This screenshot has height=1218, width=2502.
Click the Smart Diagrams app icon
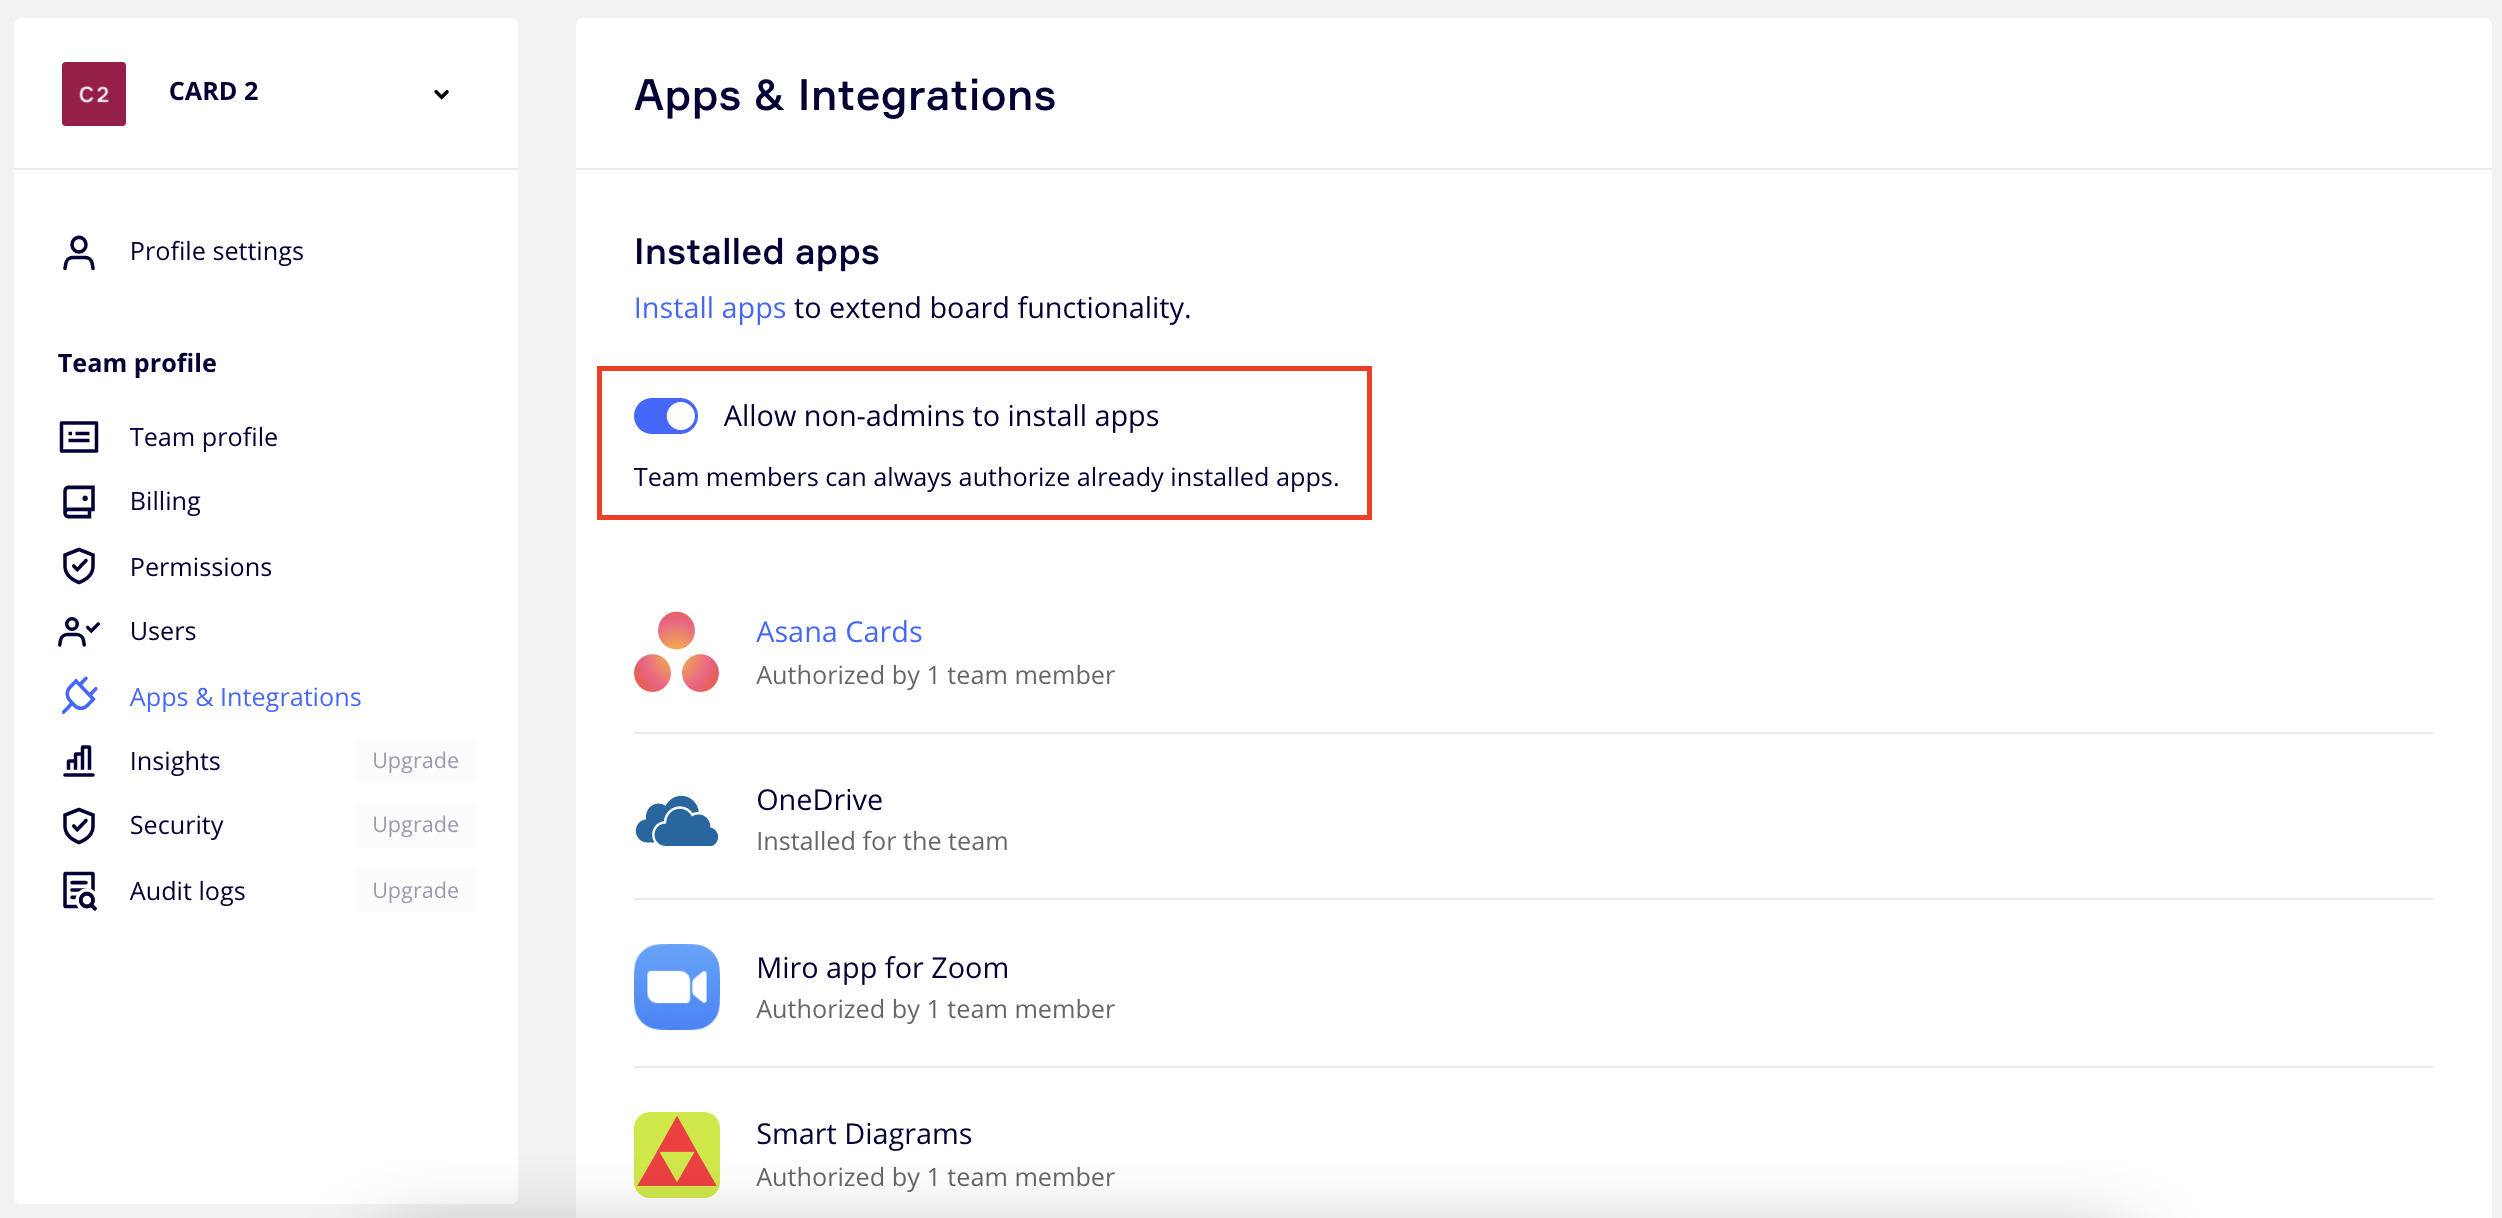676,1154
